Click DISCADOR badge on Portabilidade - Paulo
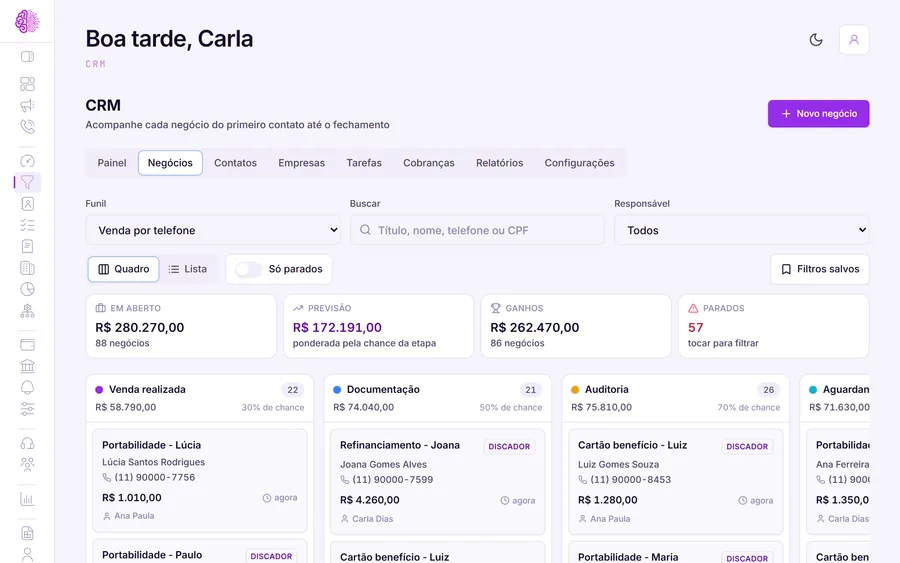900x563 pixels. coord(271,556)
